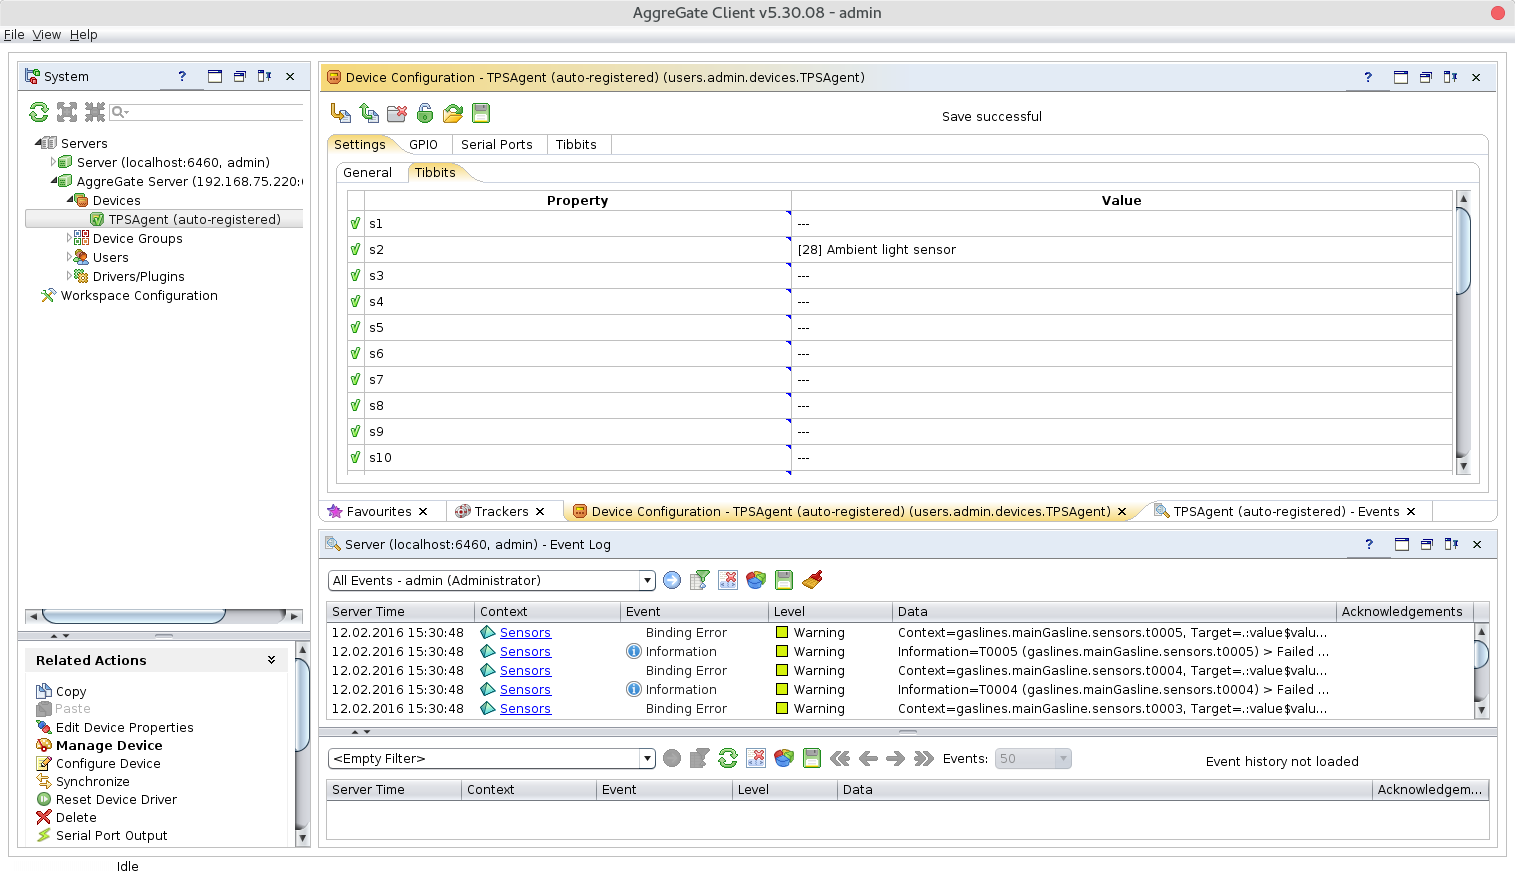The image size is (1515, 875).
Task: Click Sensors link in last event row
Action: tap(525, 709)
